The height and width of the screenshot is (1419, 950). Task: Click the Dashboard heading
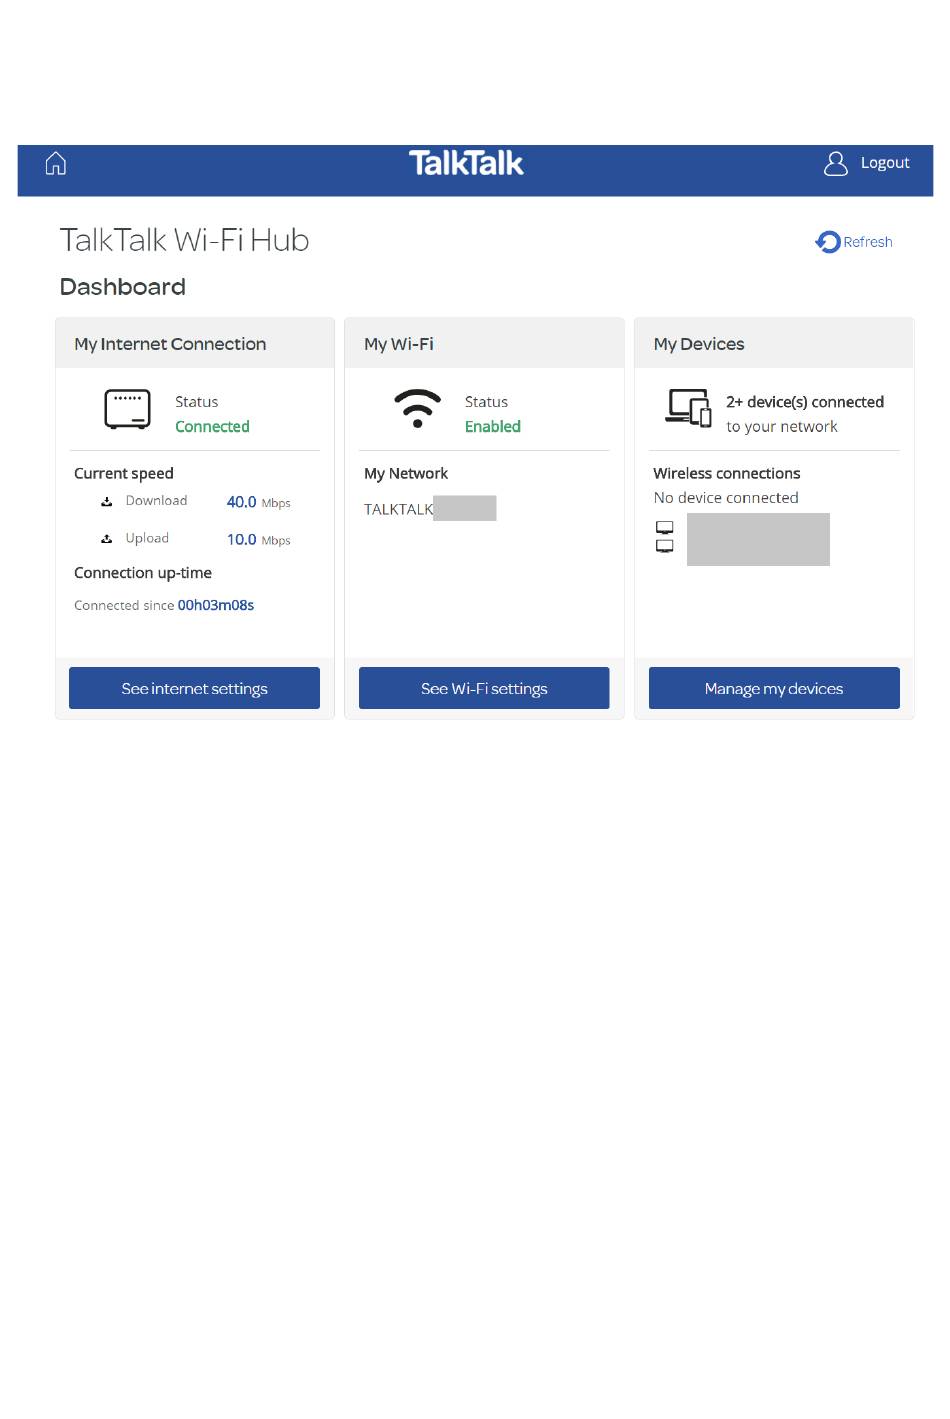123,287
